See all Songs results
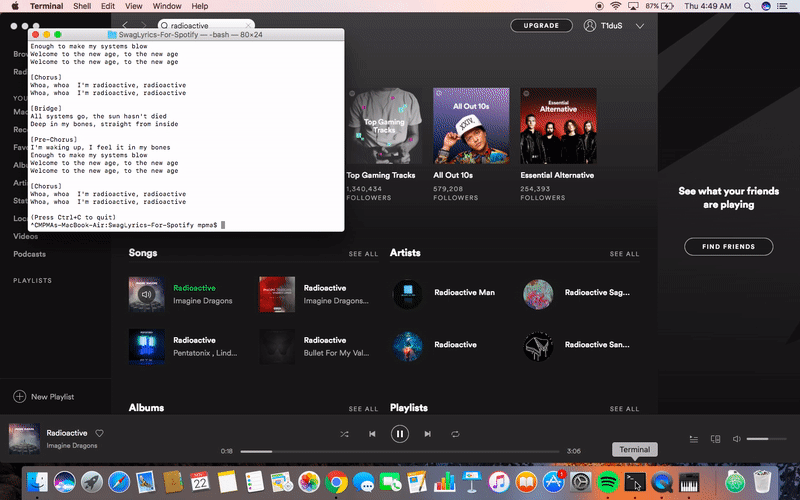Image resolution: width=800 pixels, height=500 pixels. pyautogui.click(x=363, y=254)
